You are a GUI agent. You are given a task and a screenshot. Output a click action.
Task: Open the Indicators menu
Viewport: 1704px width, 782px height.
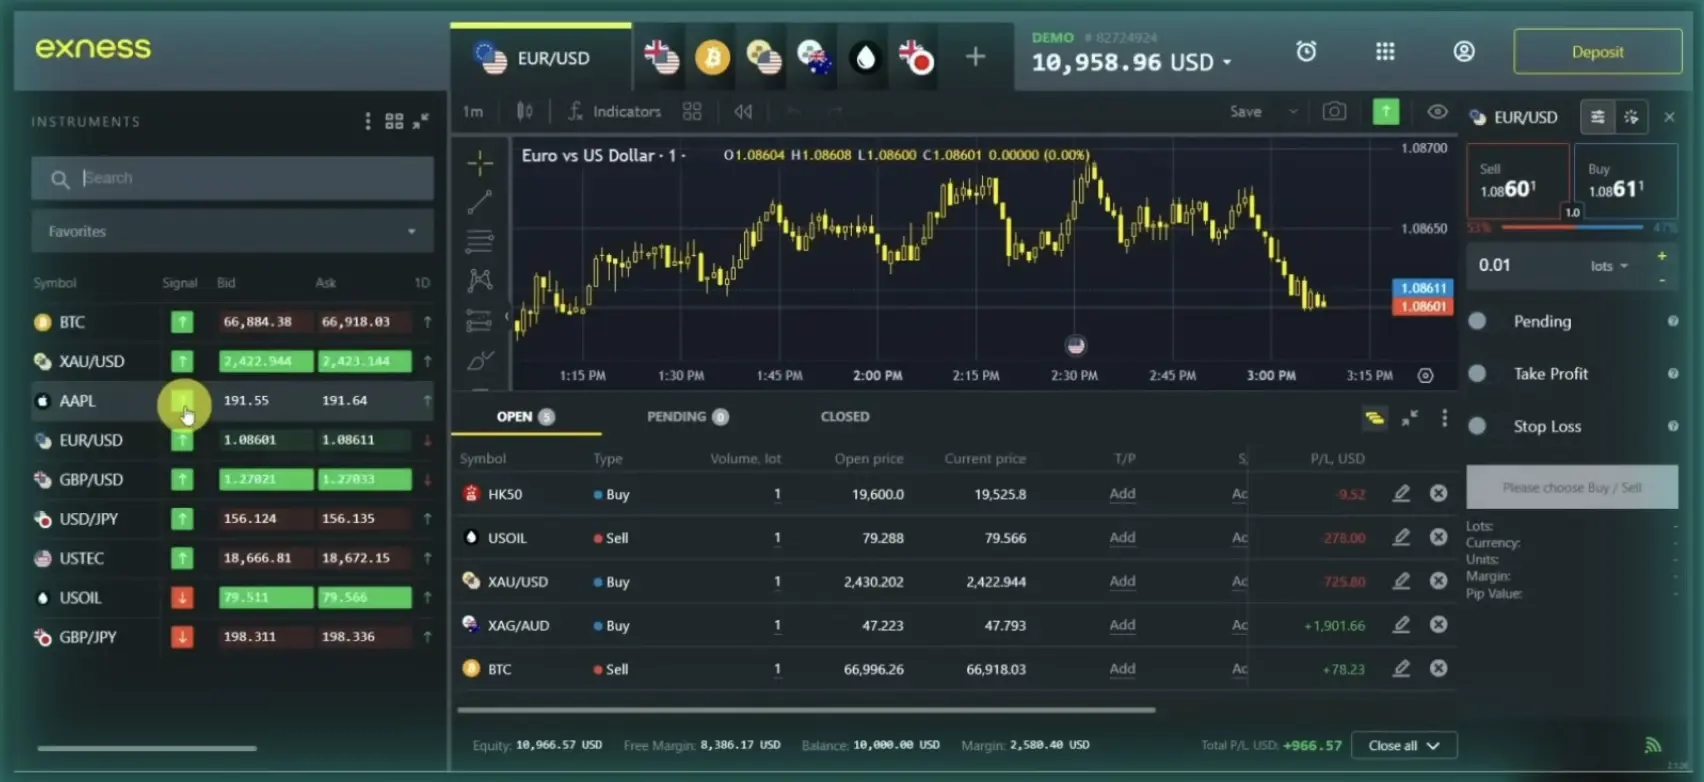tap(615, 111)
